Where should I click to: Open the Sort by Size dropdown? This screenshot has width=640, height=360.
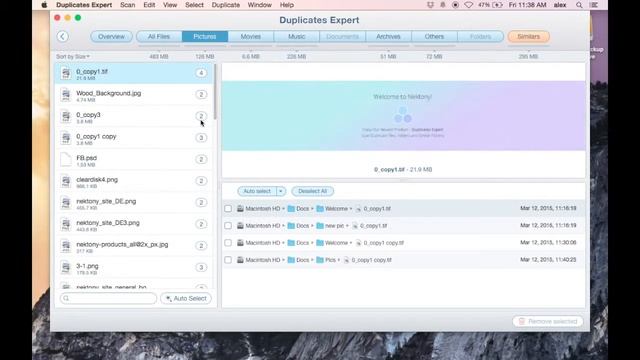coord(73,56)
